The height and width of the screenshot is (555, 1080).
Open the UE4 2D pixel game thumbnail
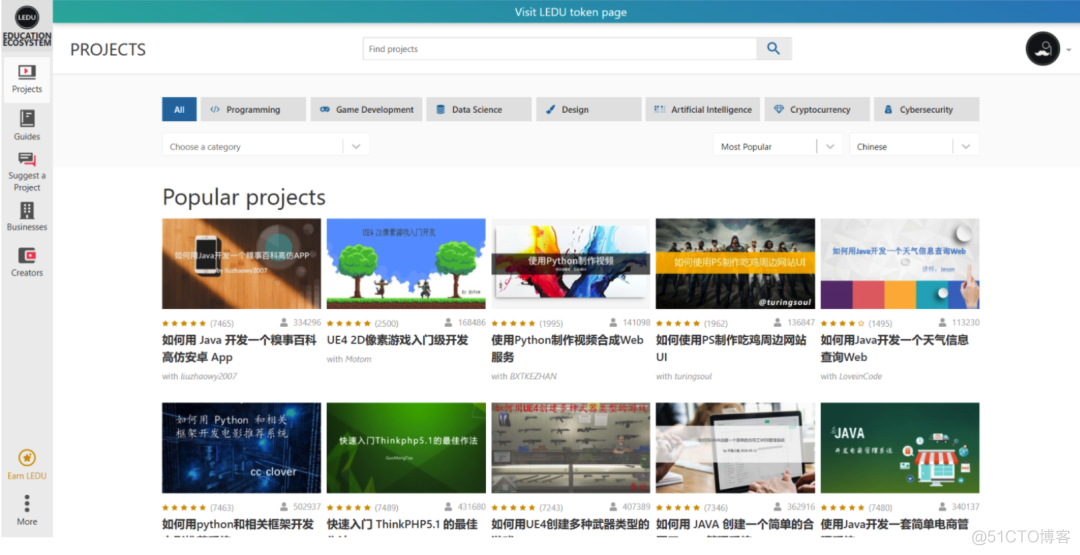pyautogui.click(x=406, y=264)
